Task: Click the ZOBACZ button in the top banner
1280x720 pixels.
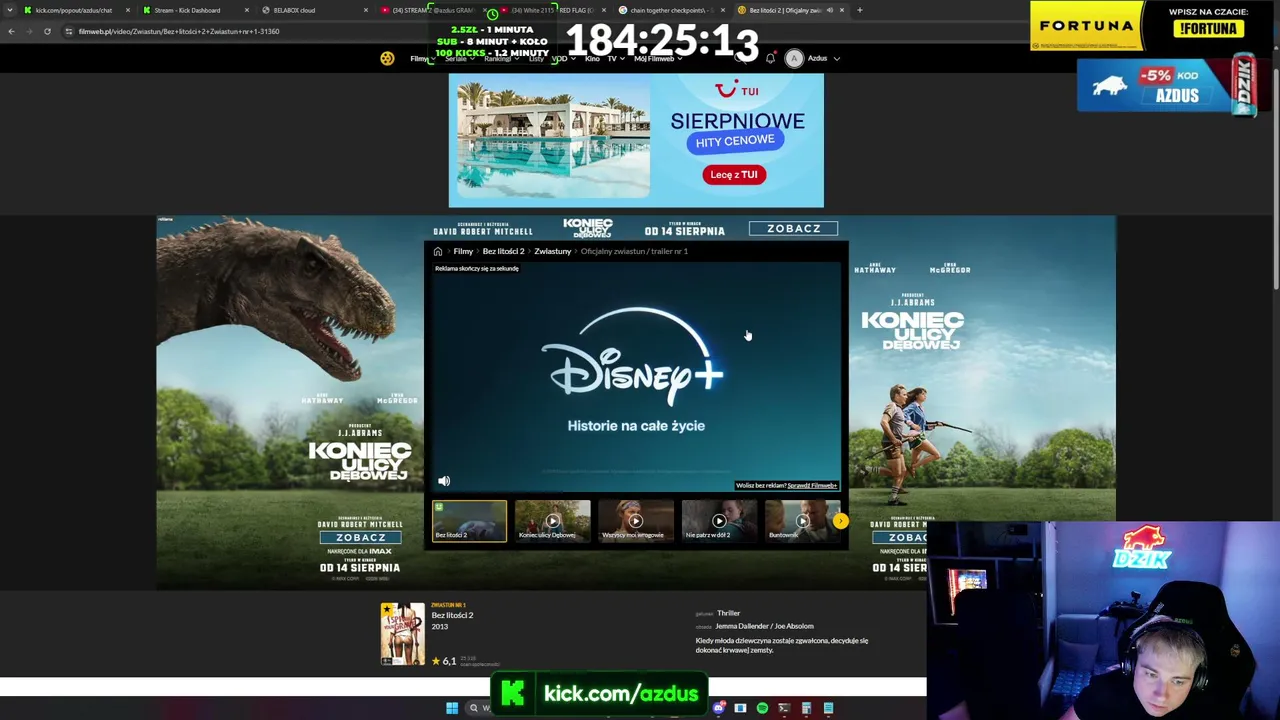Action: (794, 228)
